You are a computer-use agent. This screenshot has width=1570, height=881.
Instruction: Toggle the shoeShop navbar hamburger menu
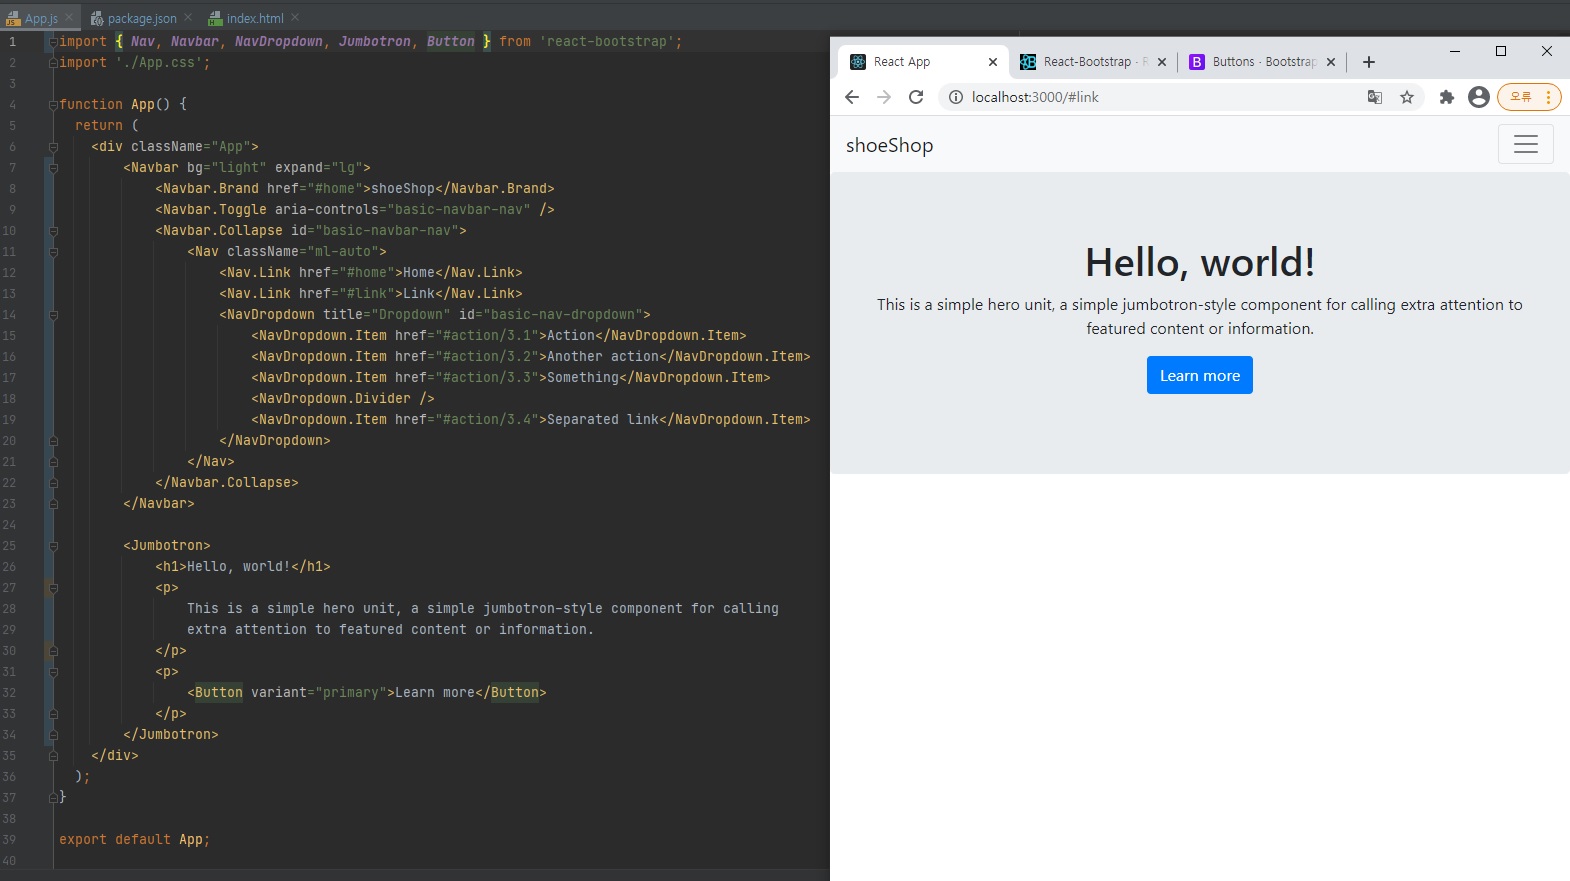tap(1525, 144)
